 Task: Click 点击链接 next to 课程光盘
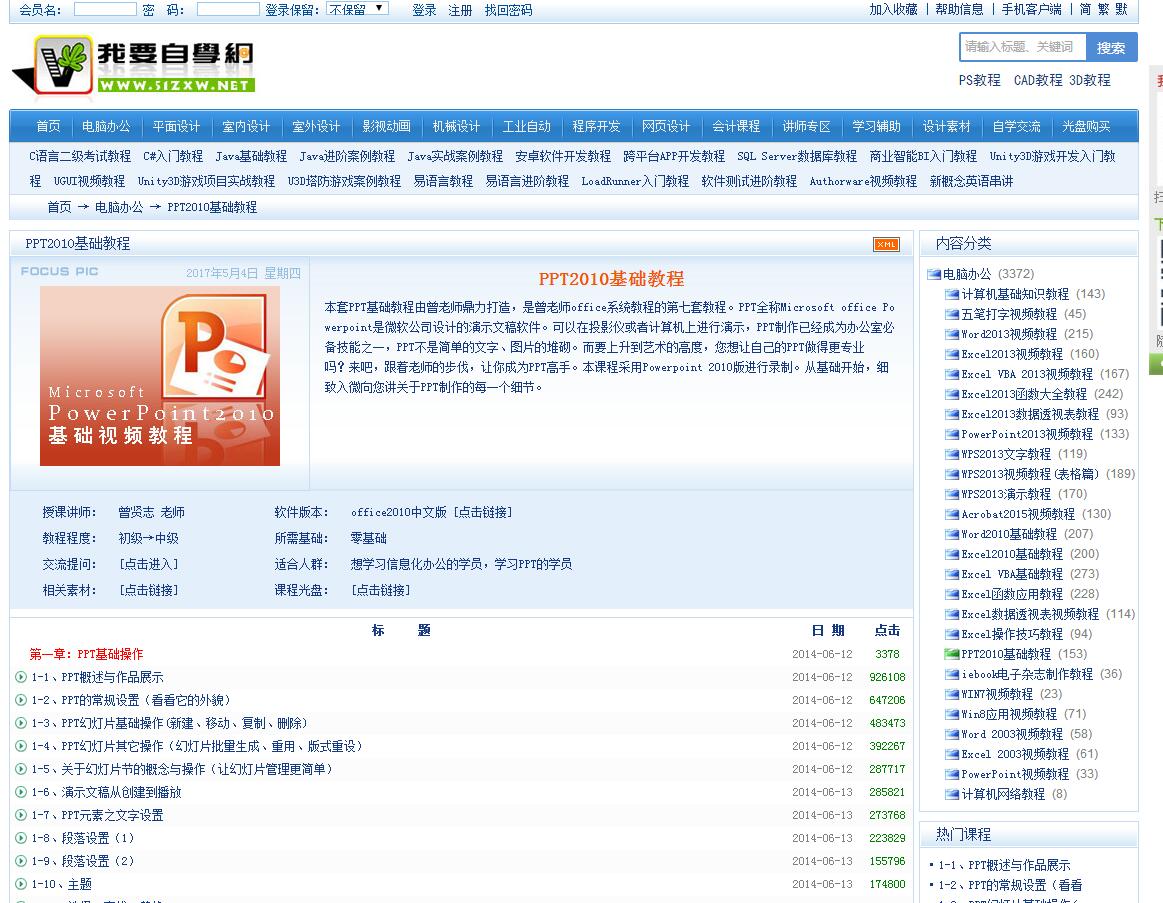point(380,590)
